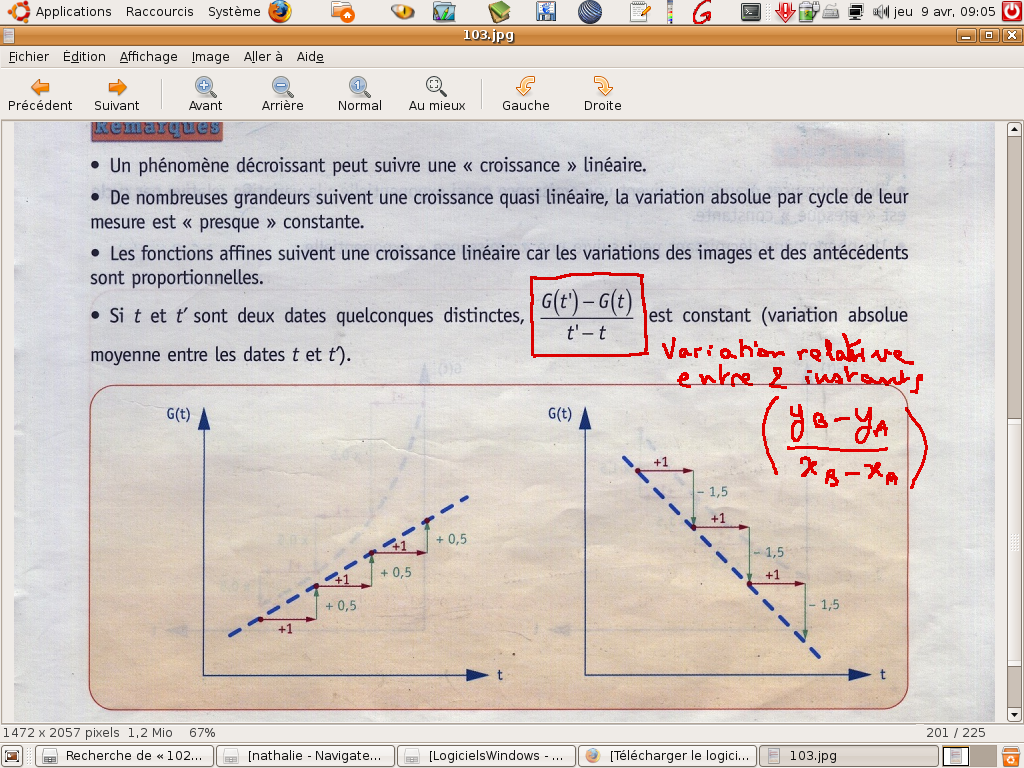The image size is (1024, 768).
Task: Switch to the LogicielsWindows taskbar window
Action: (x=487, y=756)
